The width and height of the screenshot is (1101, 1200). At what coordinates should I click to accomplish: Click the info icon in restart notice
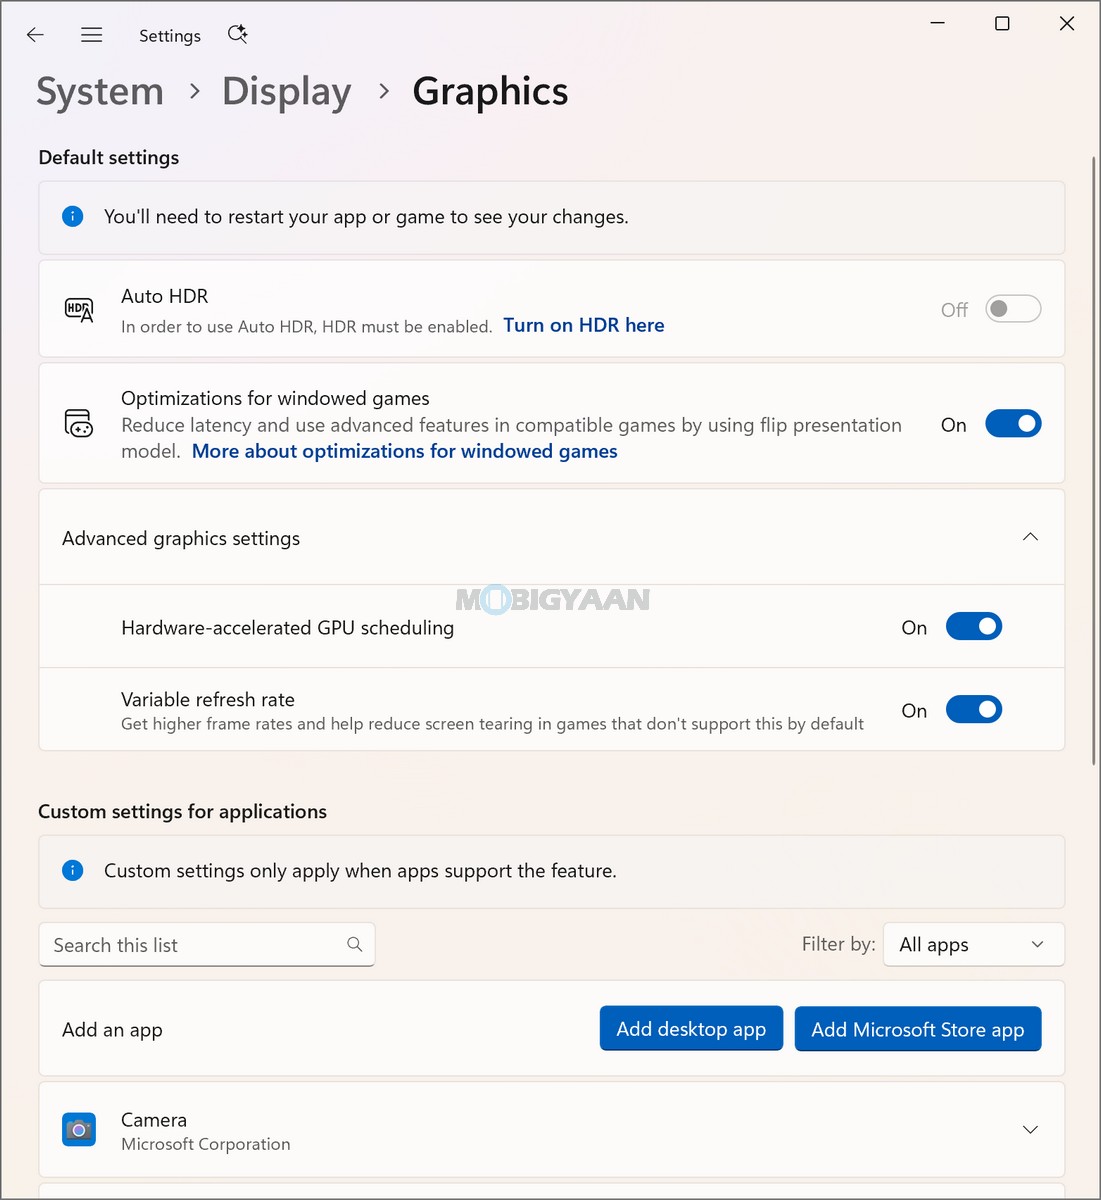point(73,216)
